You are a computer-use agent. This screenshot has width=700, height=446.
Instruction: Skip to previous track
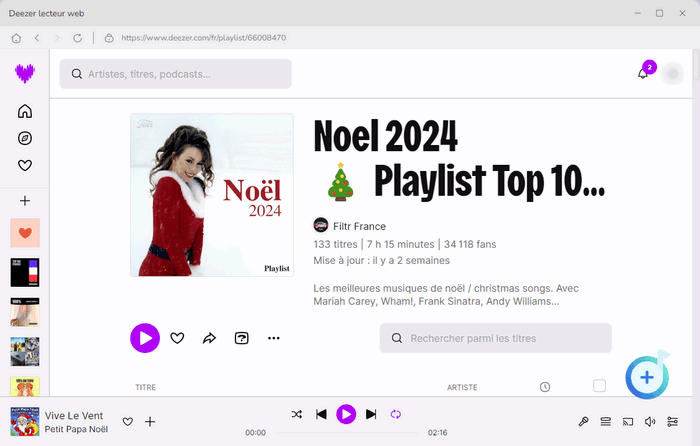tap(321, 414)
